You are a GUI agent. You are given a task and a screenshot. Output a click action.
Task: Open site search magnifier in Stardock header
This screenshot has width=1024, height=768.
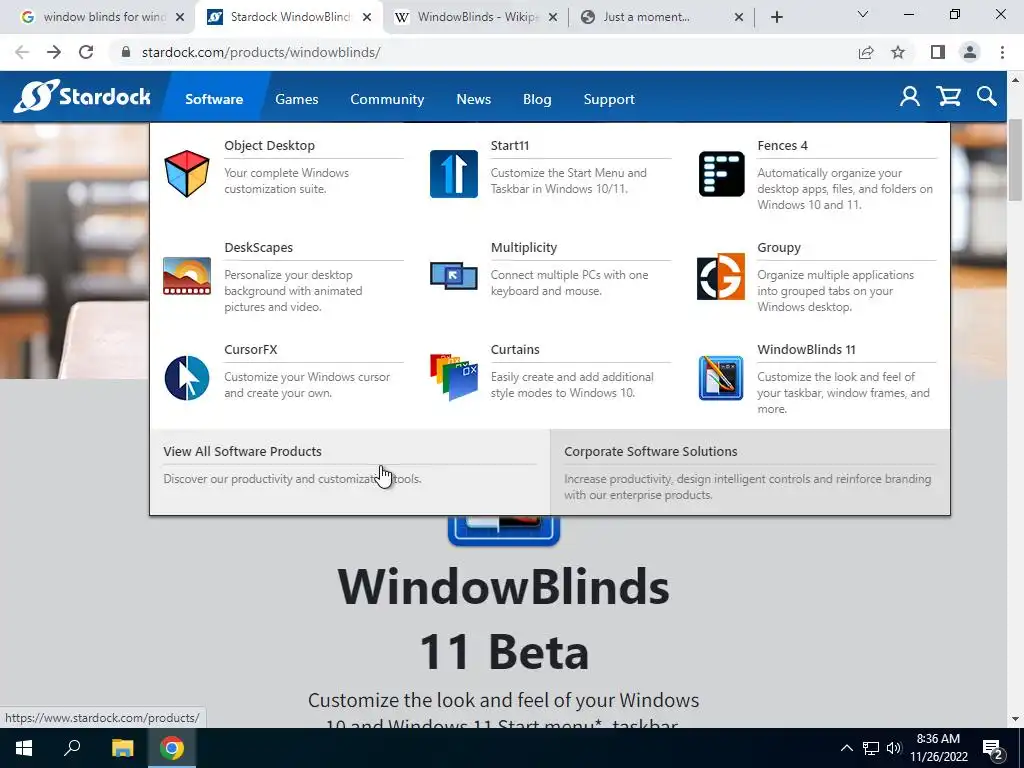pos(987,97)
